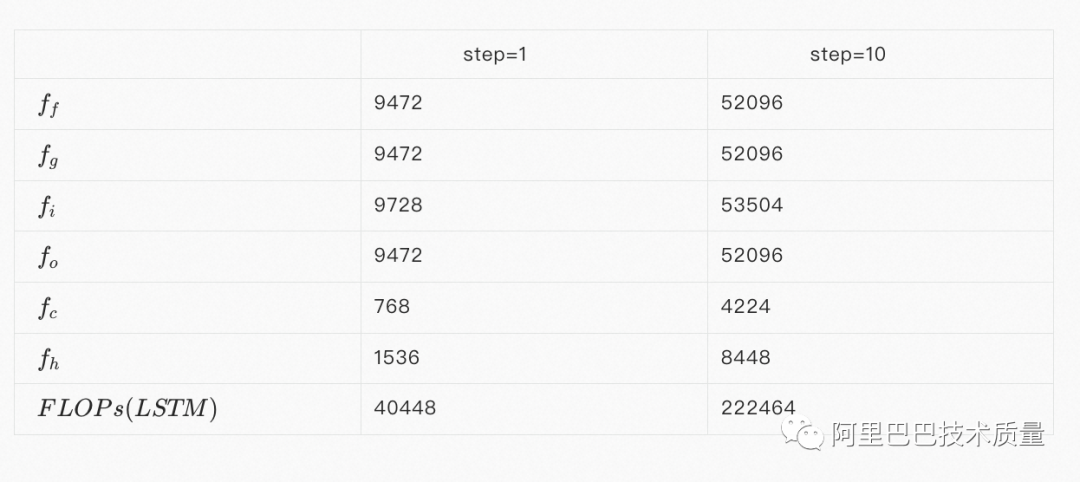Click the f_f row label
This screenshot has width=1080, height=482.
pos(48,105)
